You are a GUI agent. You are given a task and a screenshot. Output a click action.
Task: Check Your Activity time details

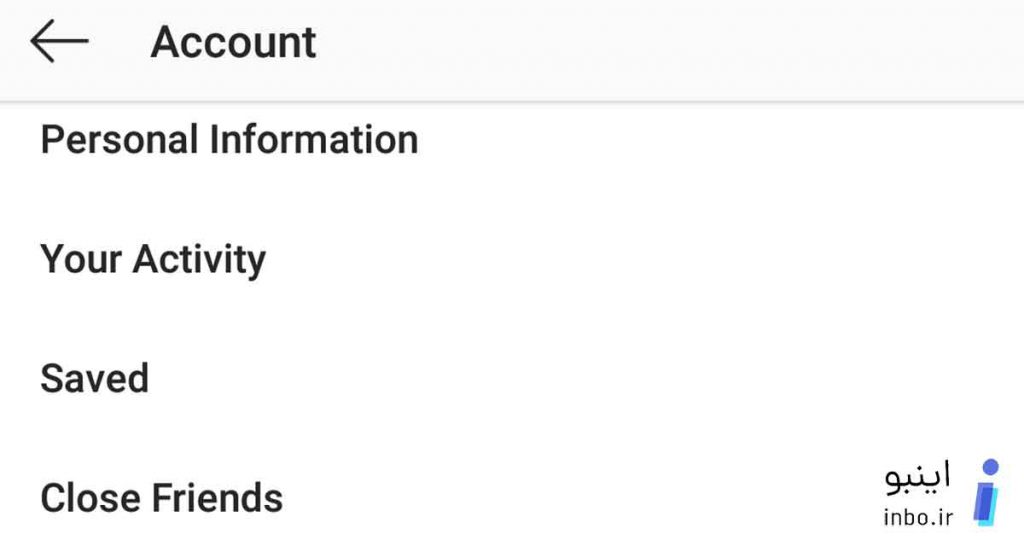point(512,259)
